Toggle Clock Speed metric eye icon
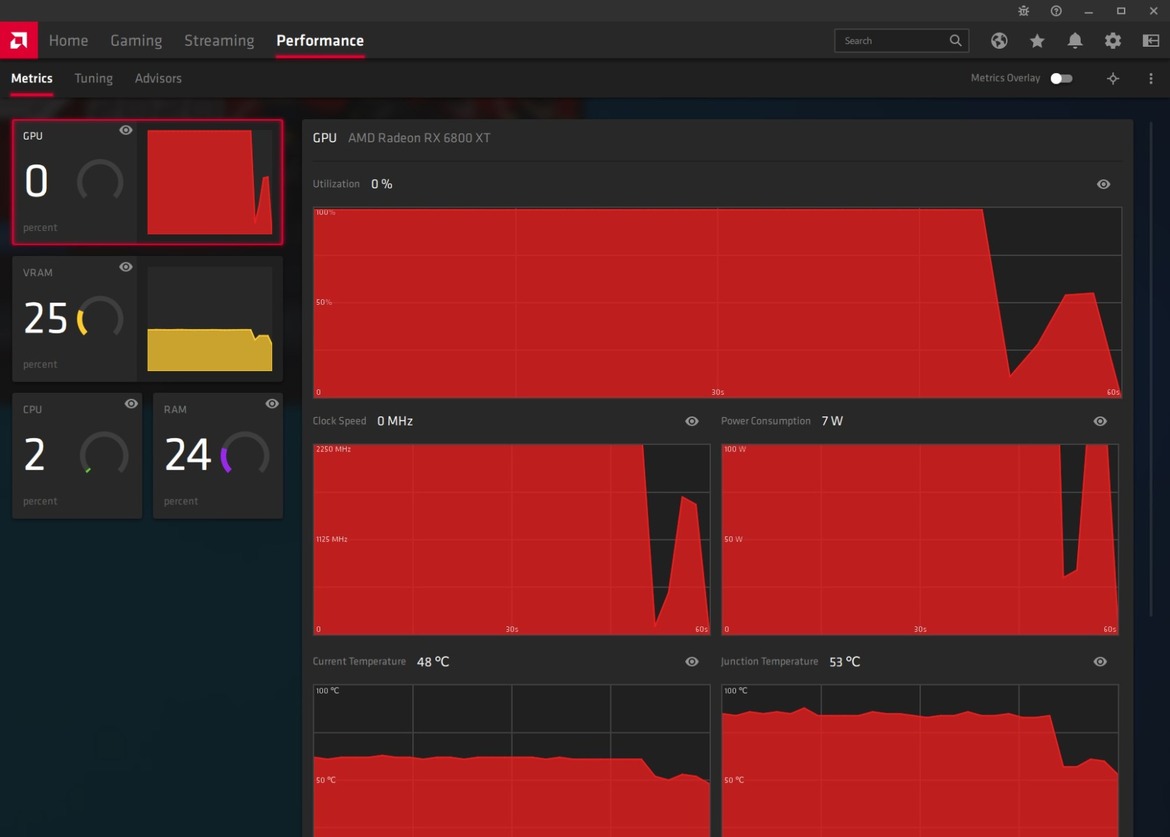1170x837 pixels. [x=692, y=421]
